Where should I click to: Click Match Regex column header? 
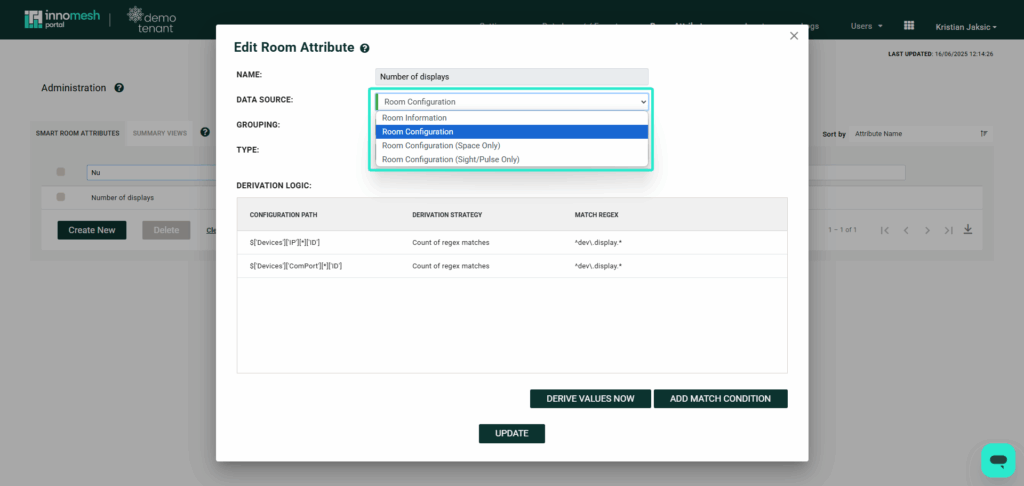point(596,214)
